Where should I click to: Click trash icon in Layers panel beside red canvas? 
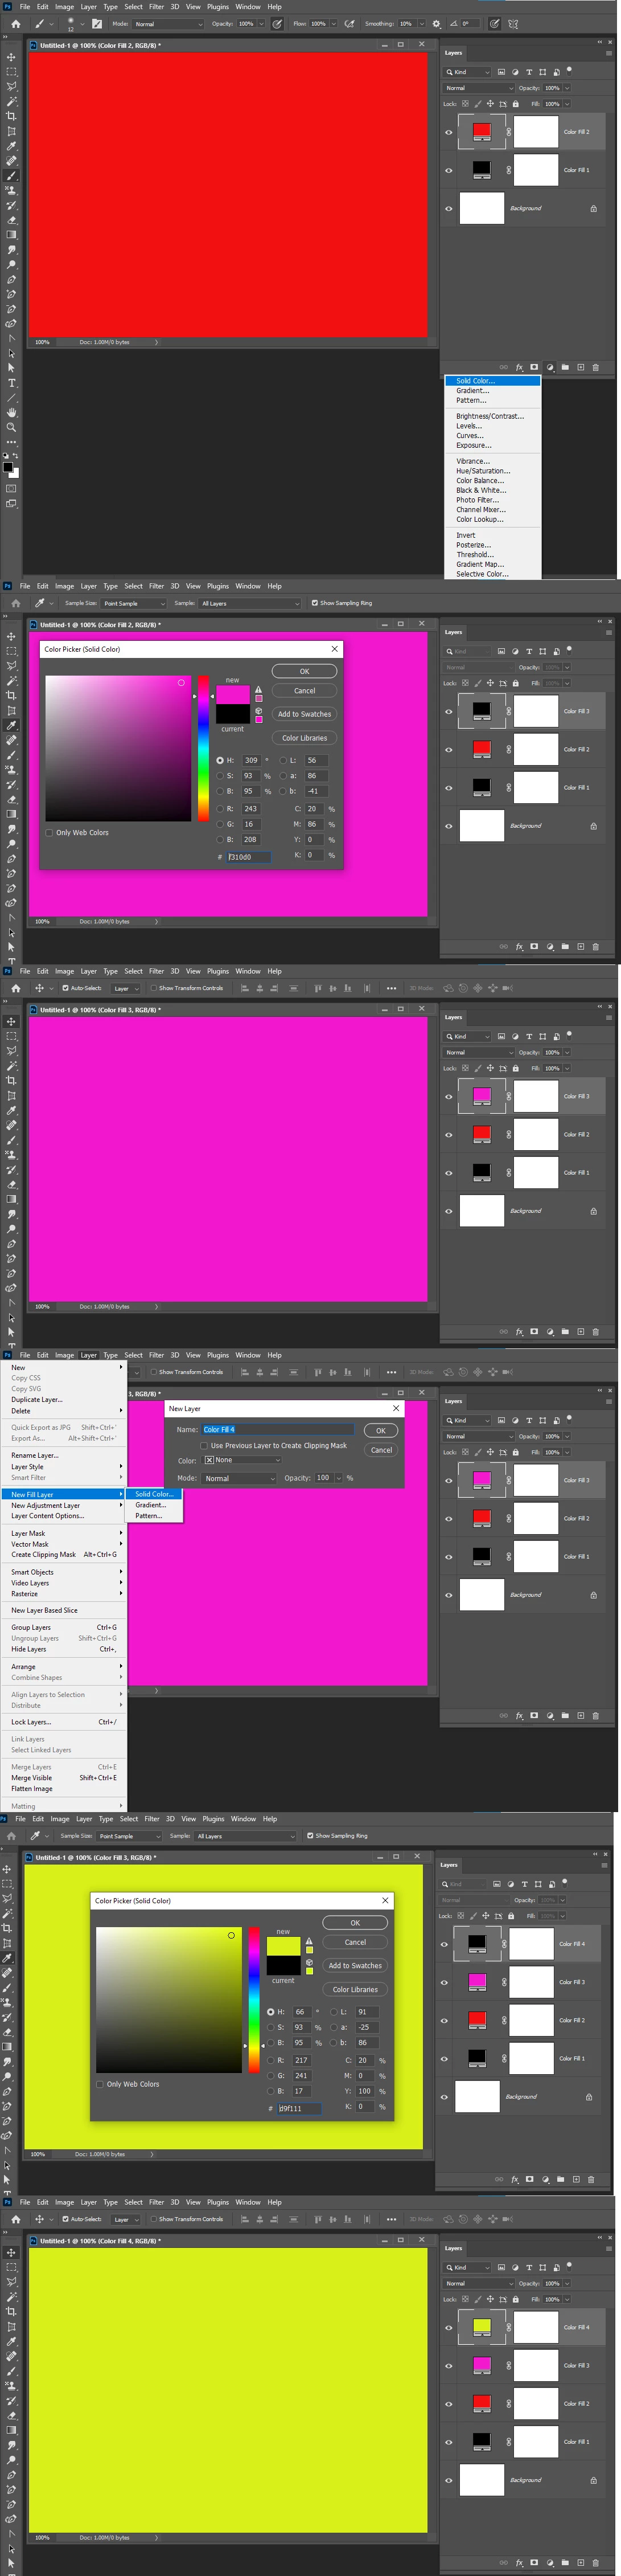[595, 367]
